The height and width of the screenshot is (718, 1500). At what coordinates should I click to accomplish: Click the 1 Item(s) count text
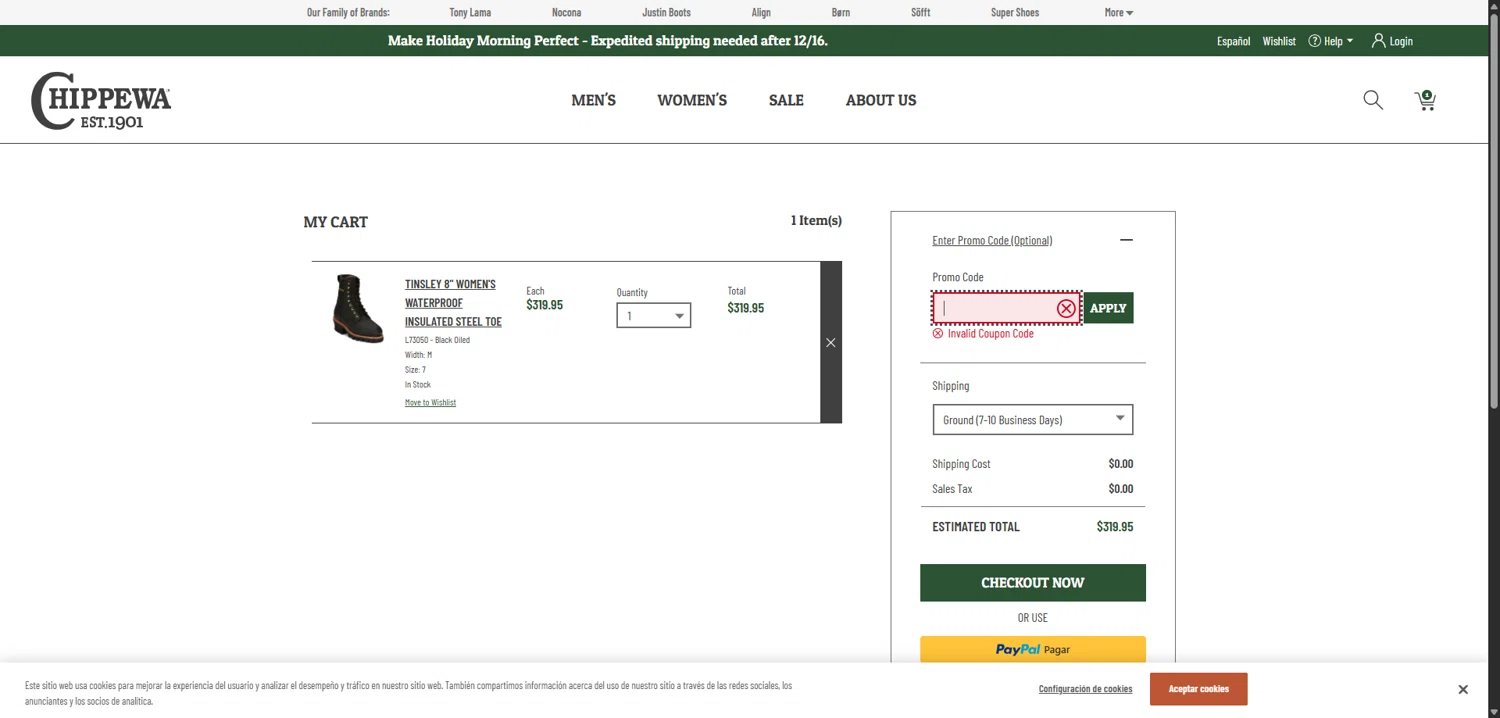tap(816, 220)
